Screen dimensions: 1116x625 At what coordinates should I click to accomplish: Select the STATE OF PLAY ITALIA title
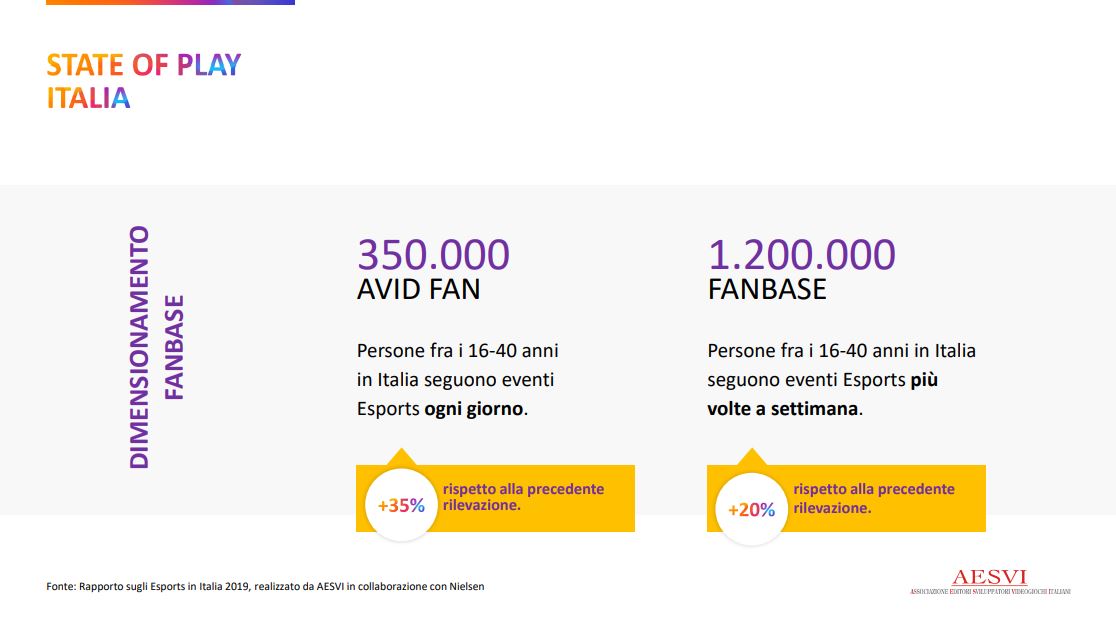[144, 81]
